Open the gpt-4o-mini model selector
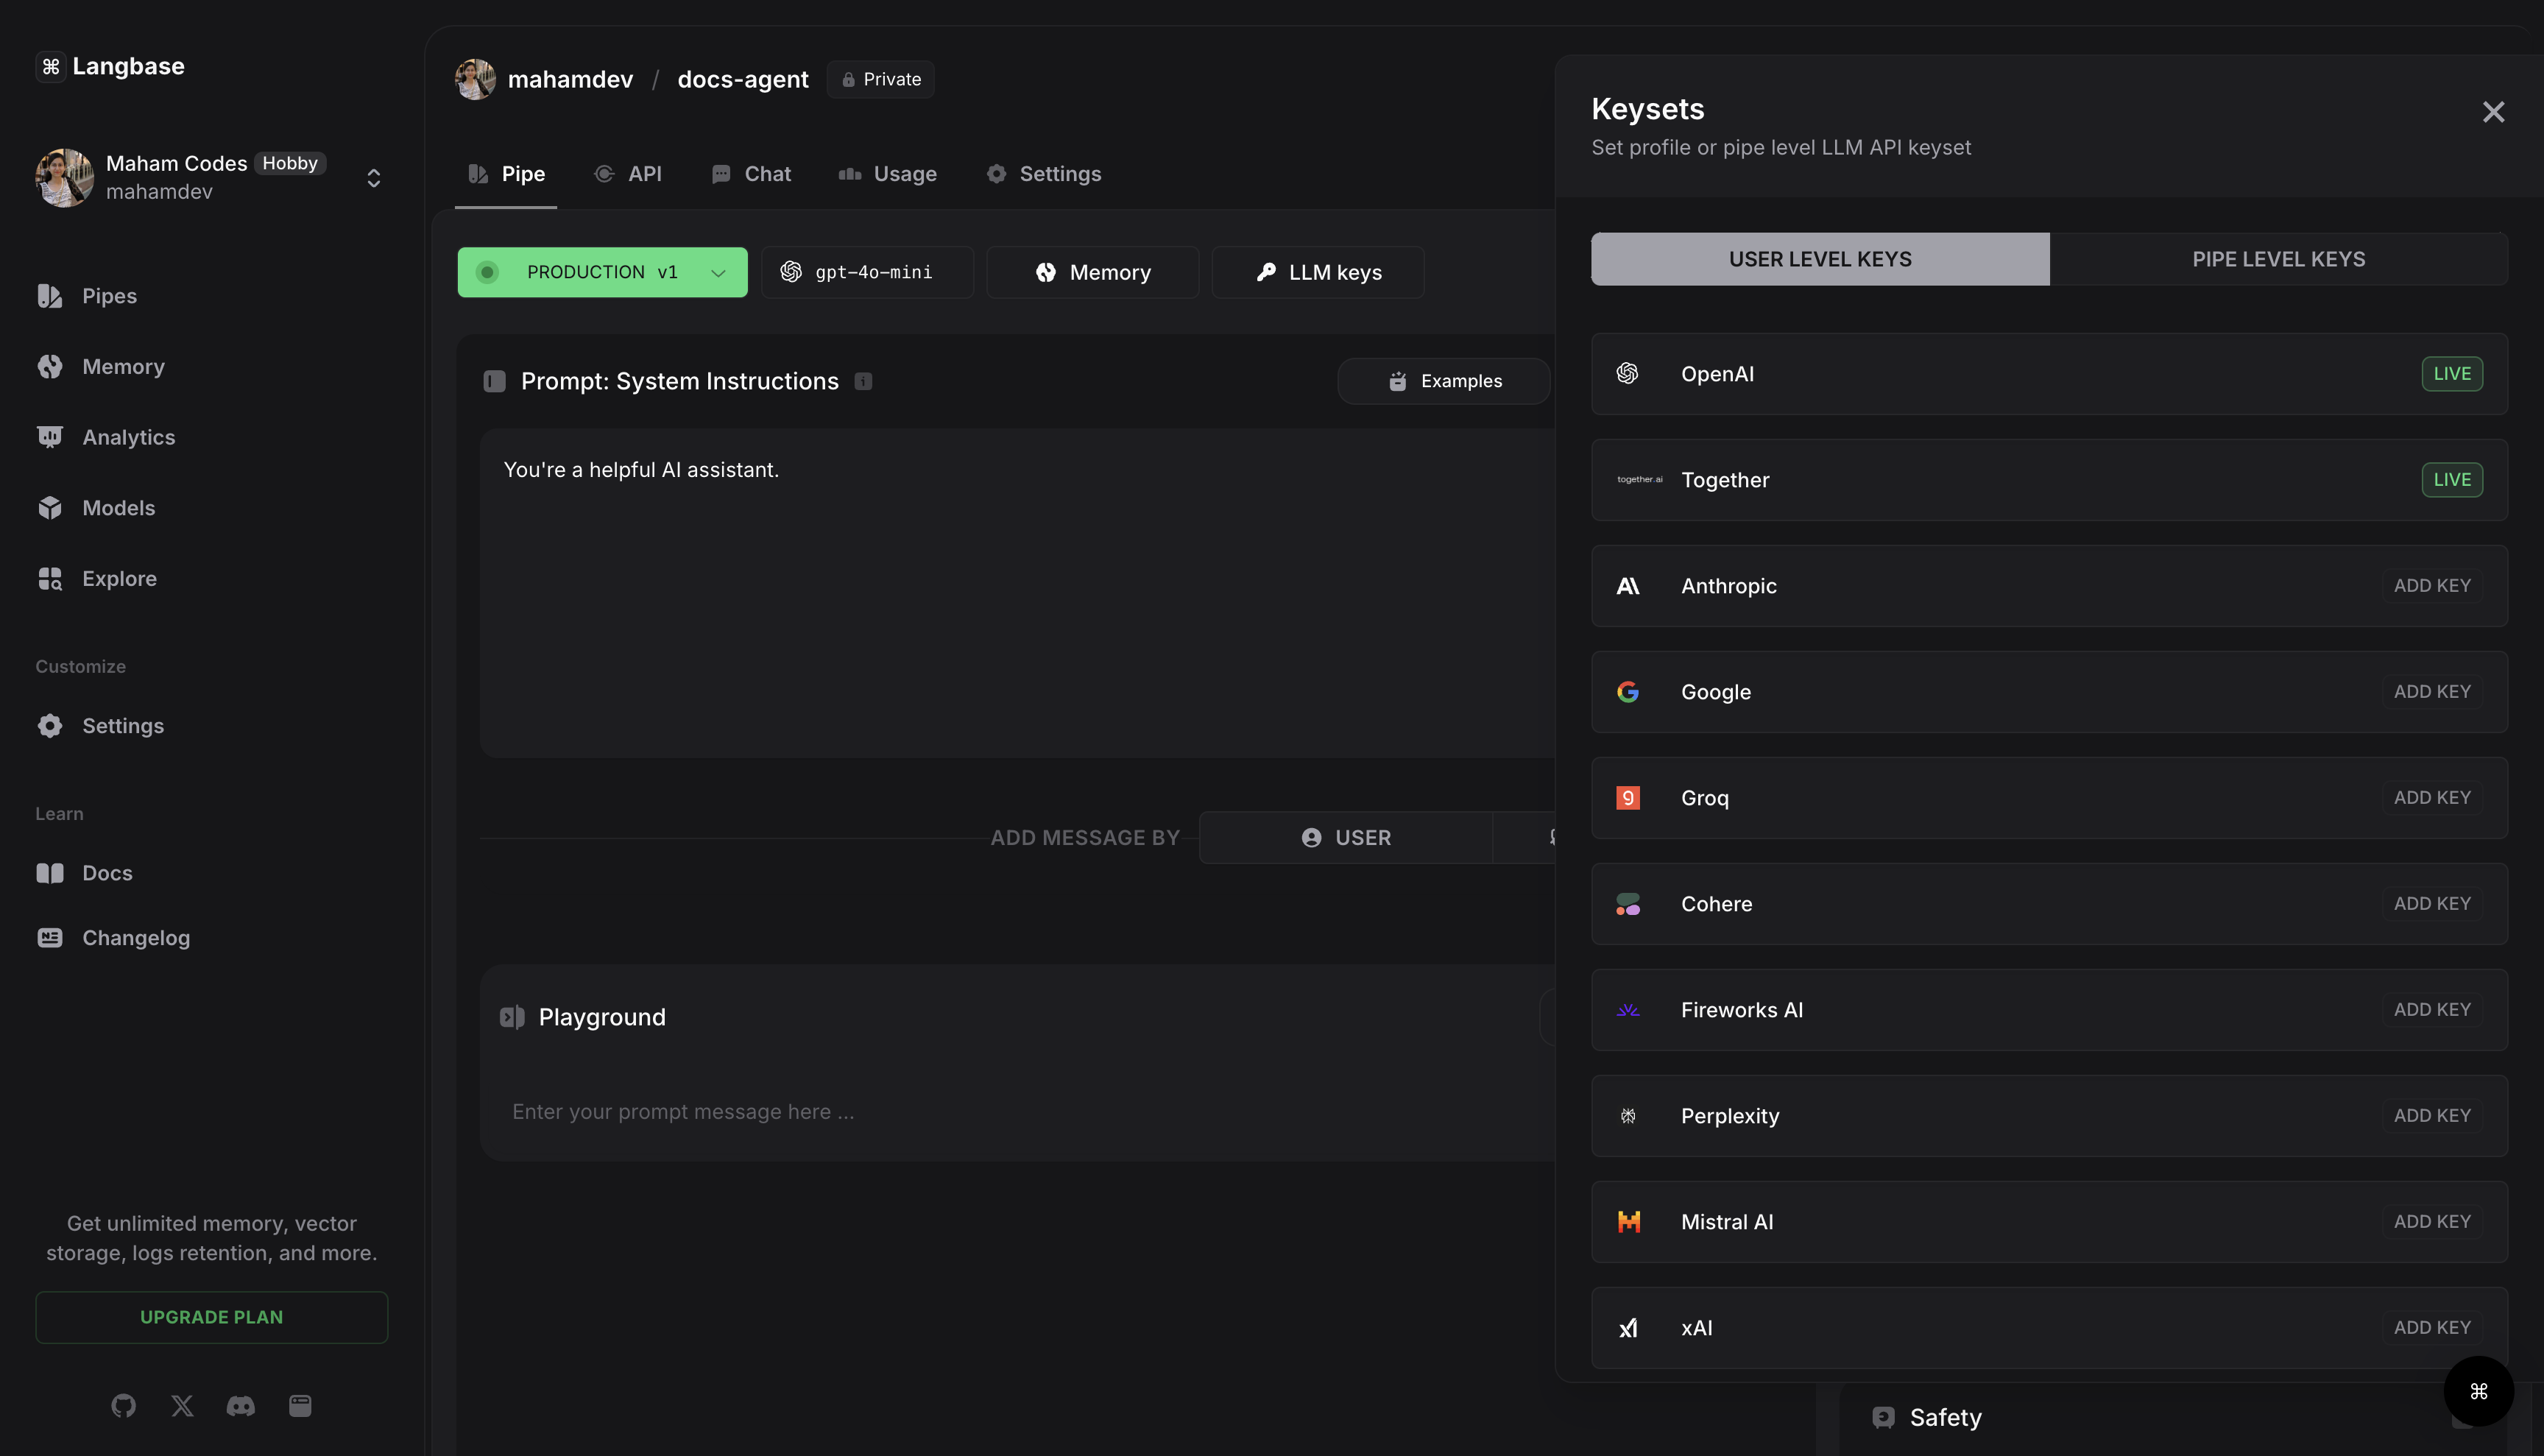2544x1456 pixels. coord(867,272)
